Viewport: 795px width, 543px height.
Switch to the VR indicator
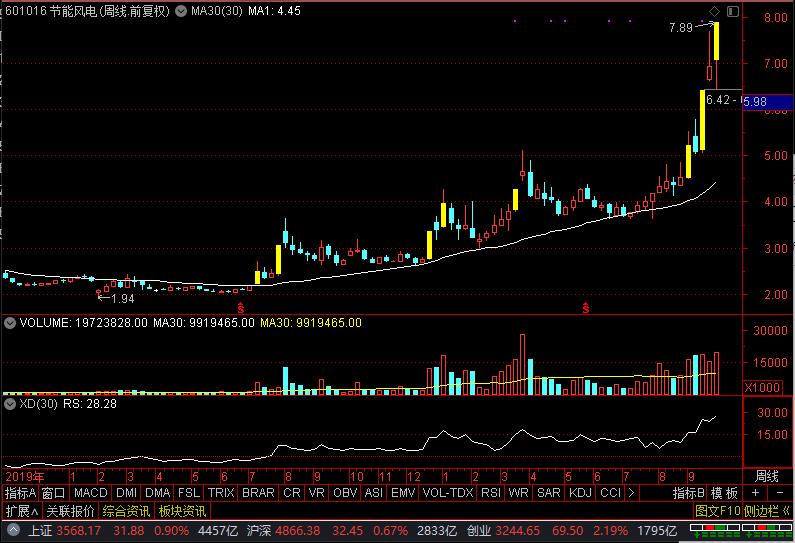(316, 493)
